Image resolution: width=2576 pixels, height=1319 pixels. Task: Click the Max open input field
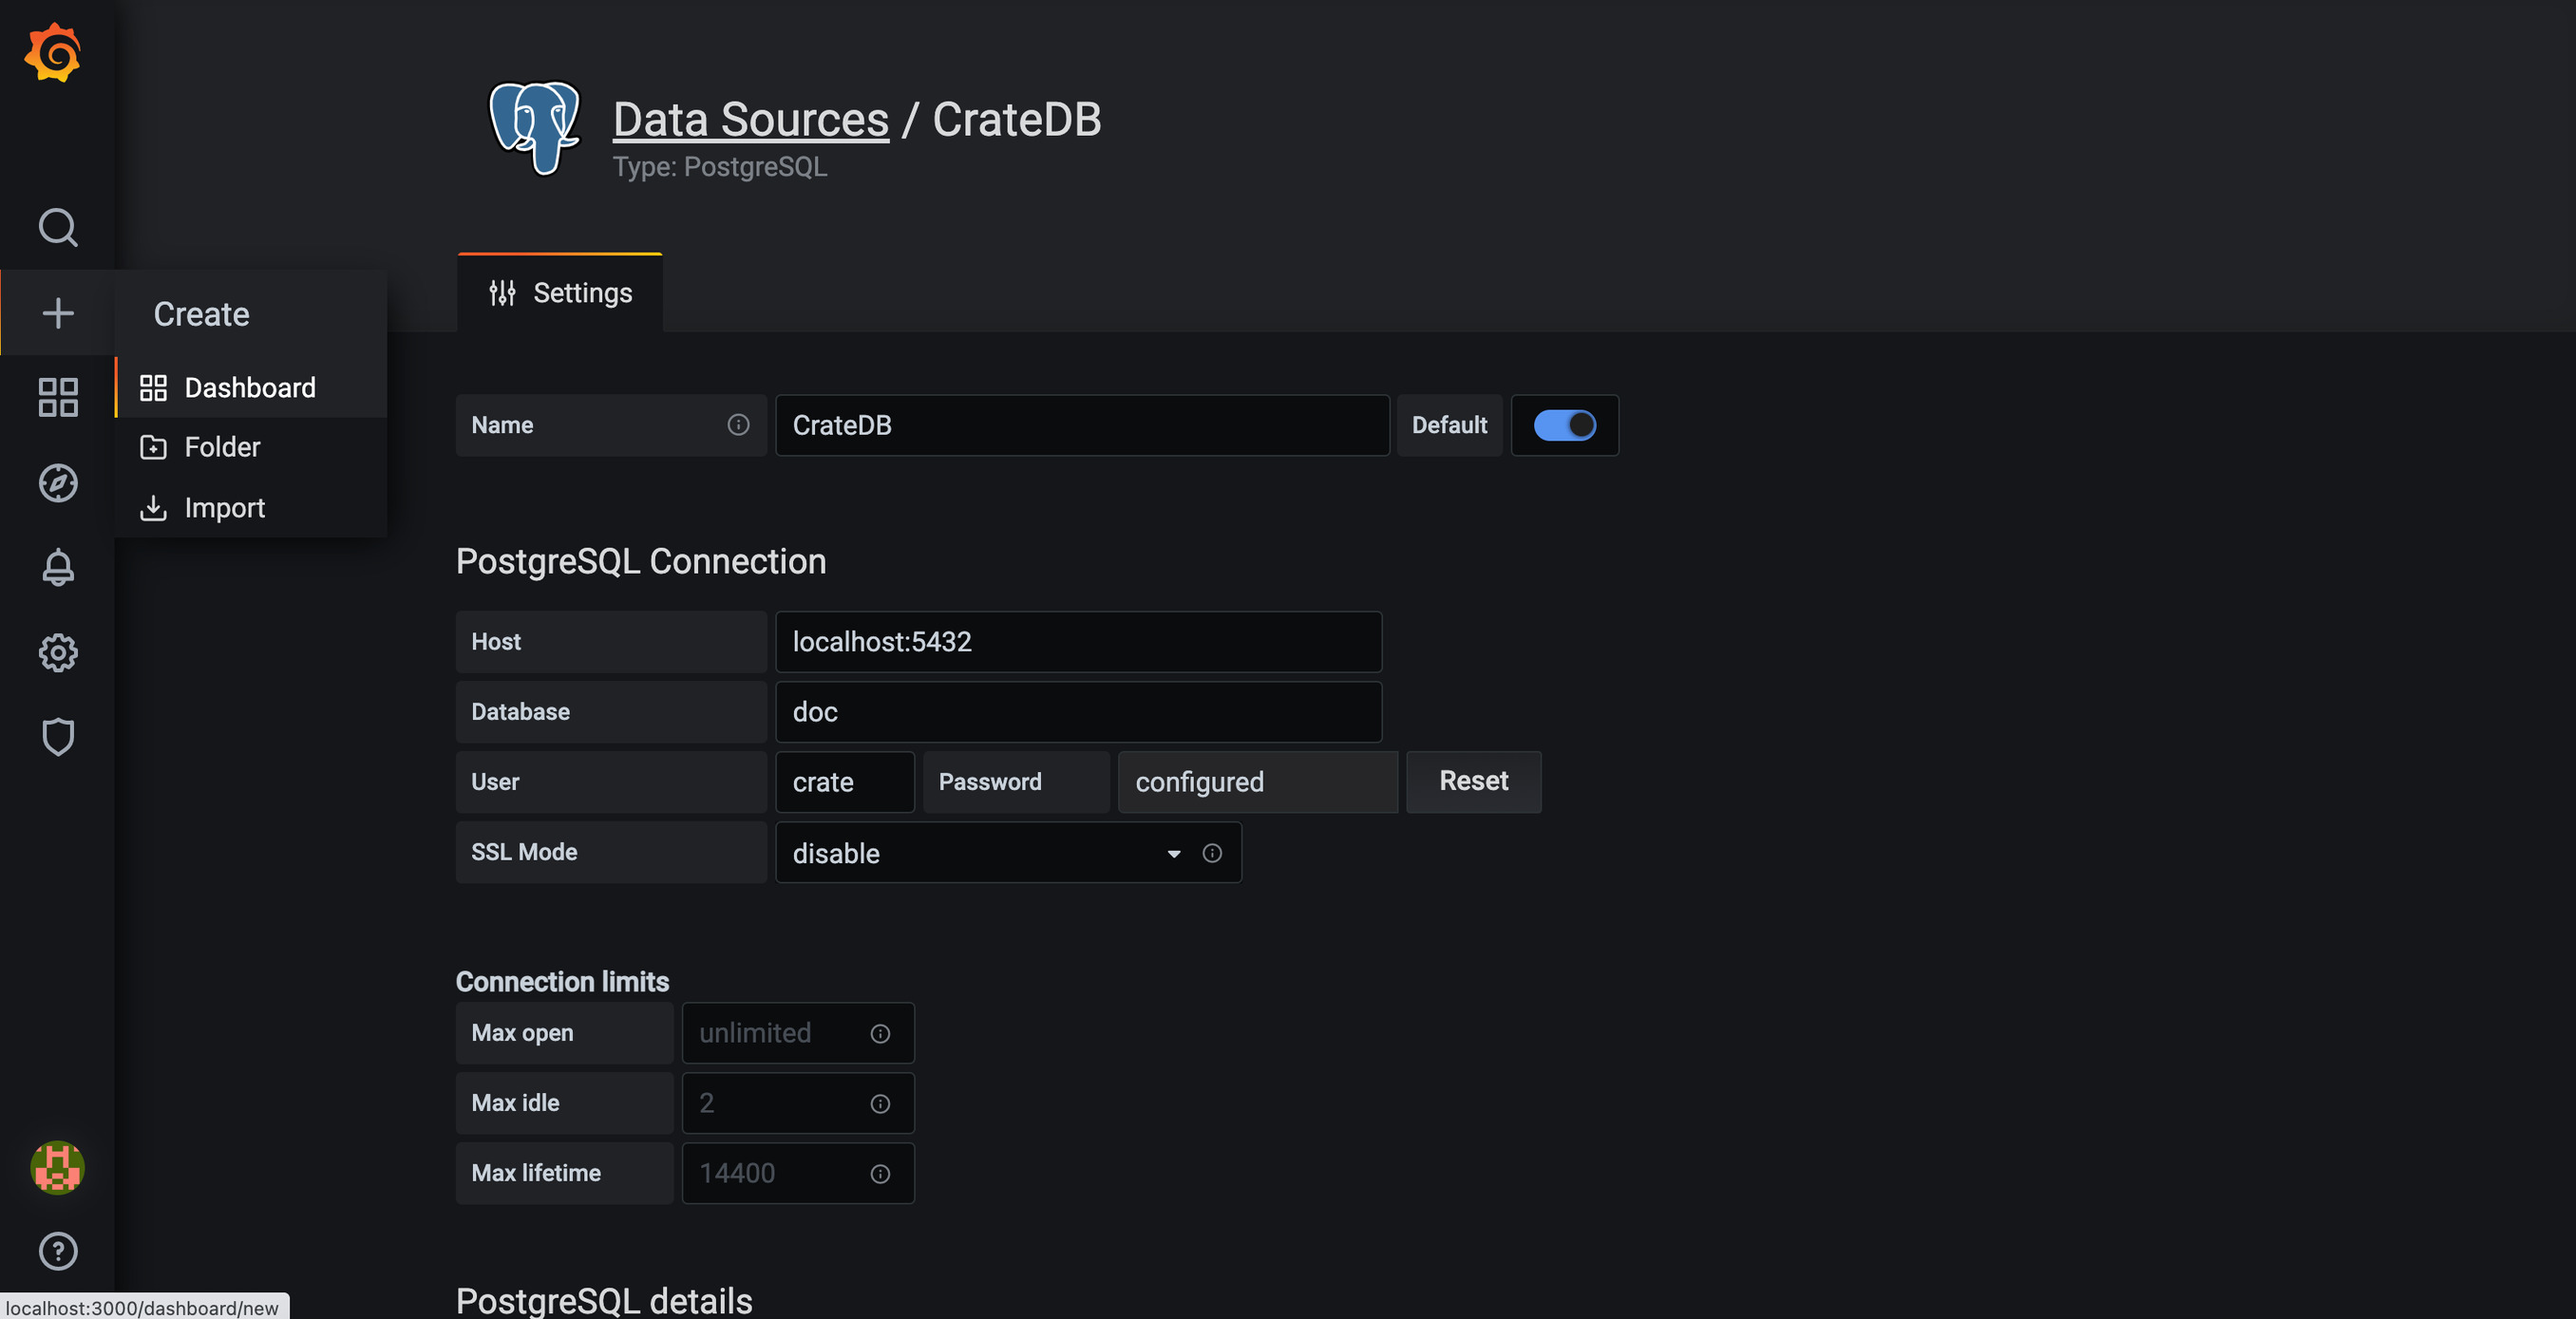click(798, 1033)
